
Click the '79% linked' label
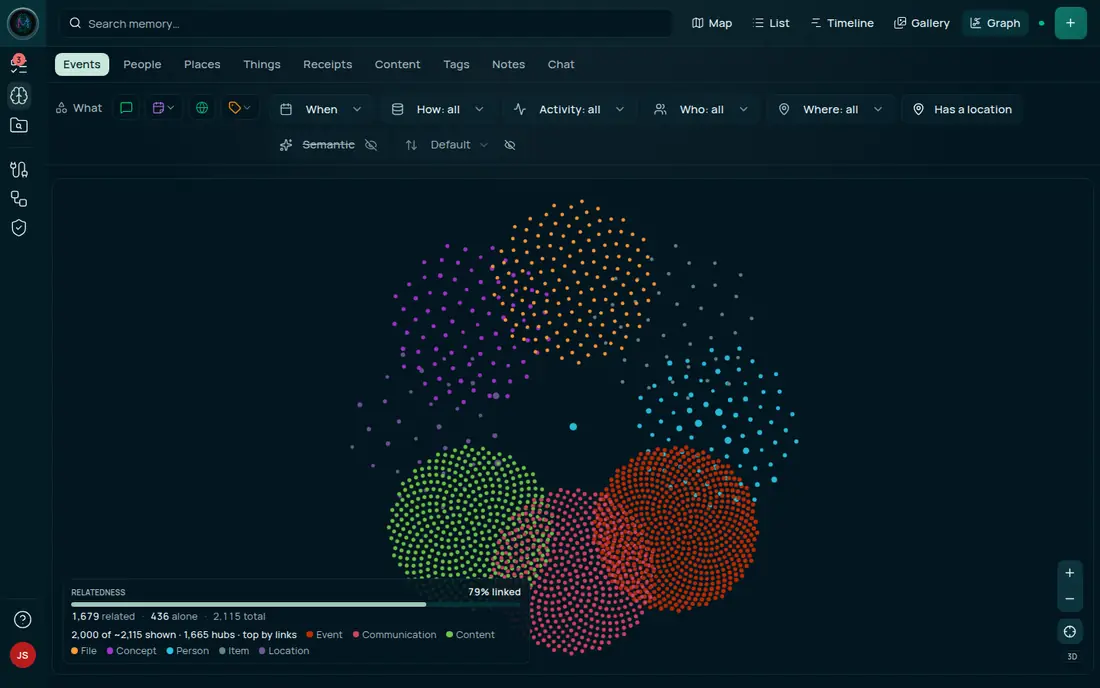(x=494, y=592)
